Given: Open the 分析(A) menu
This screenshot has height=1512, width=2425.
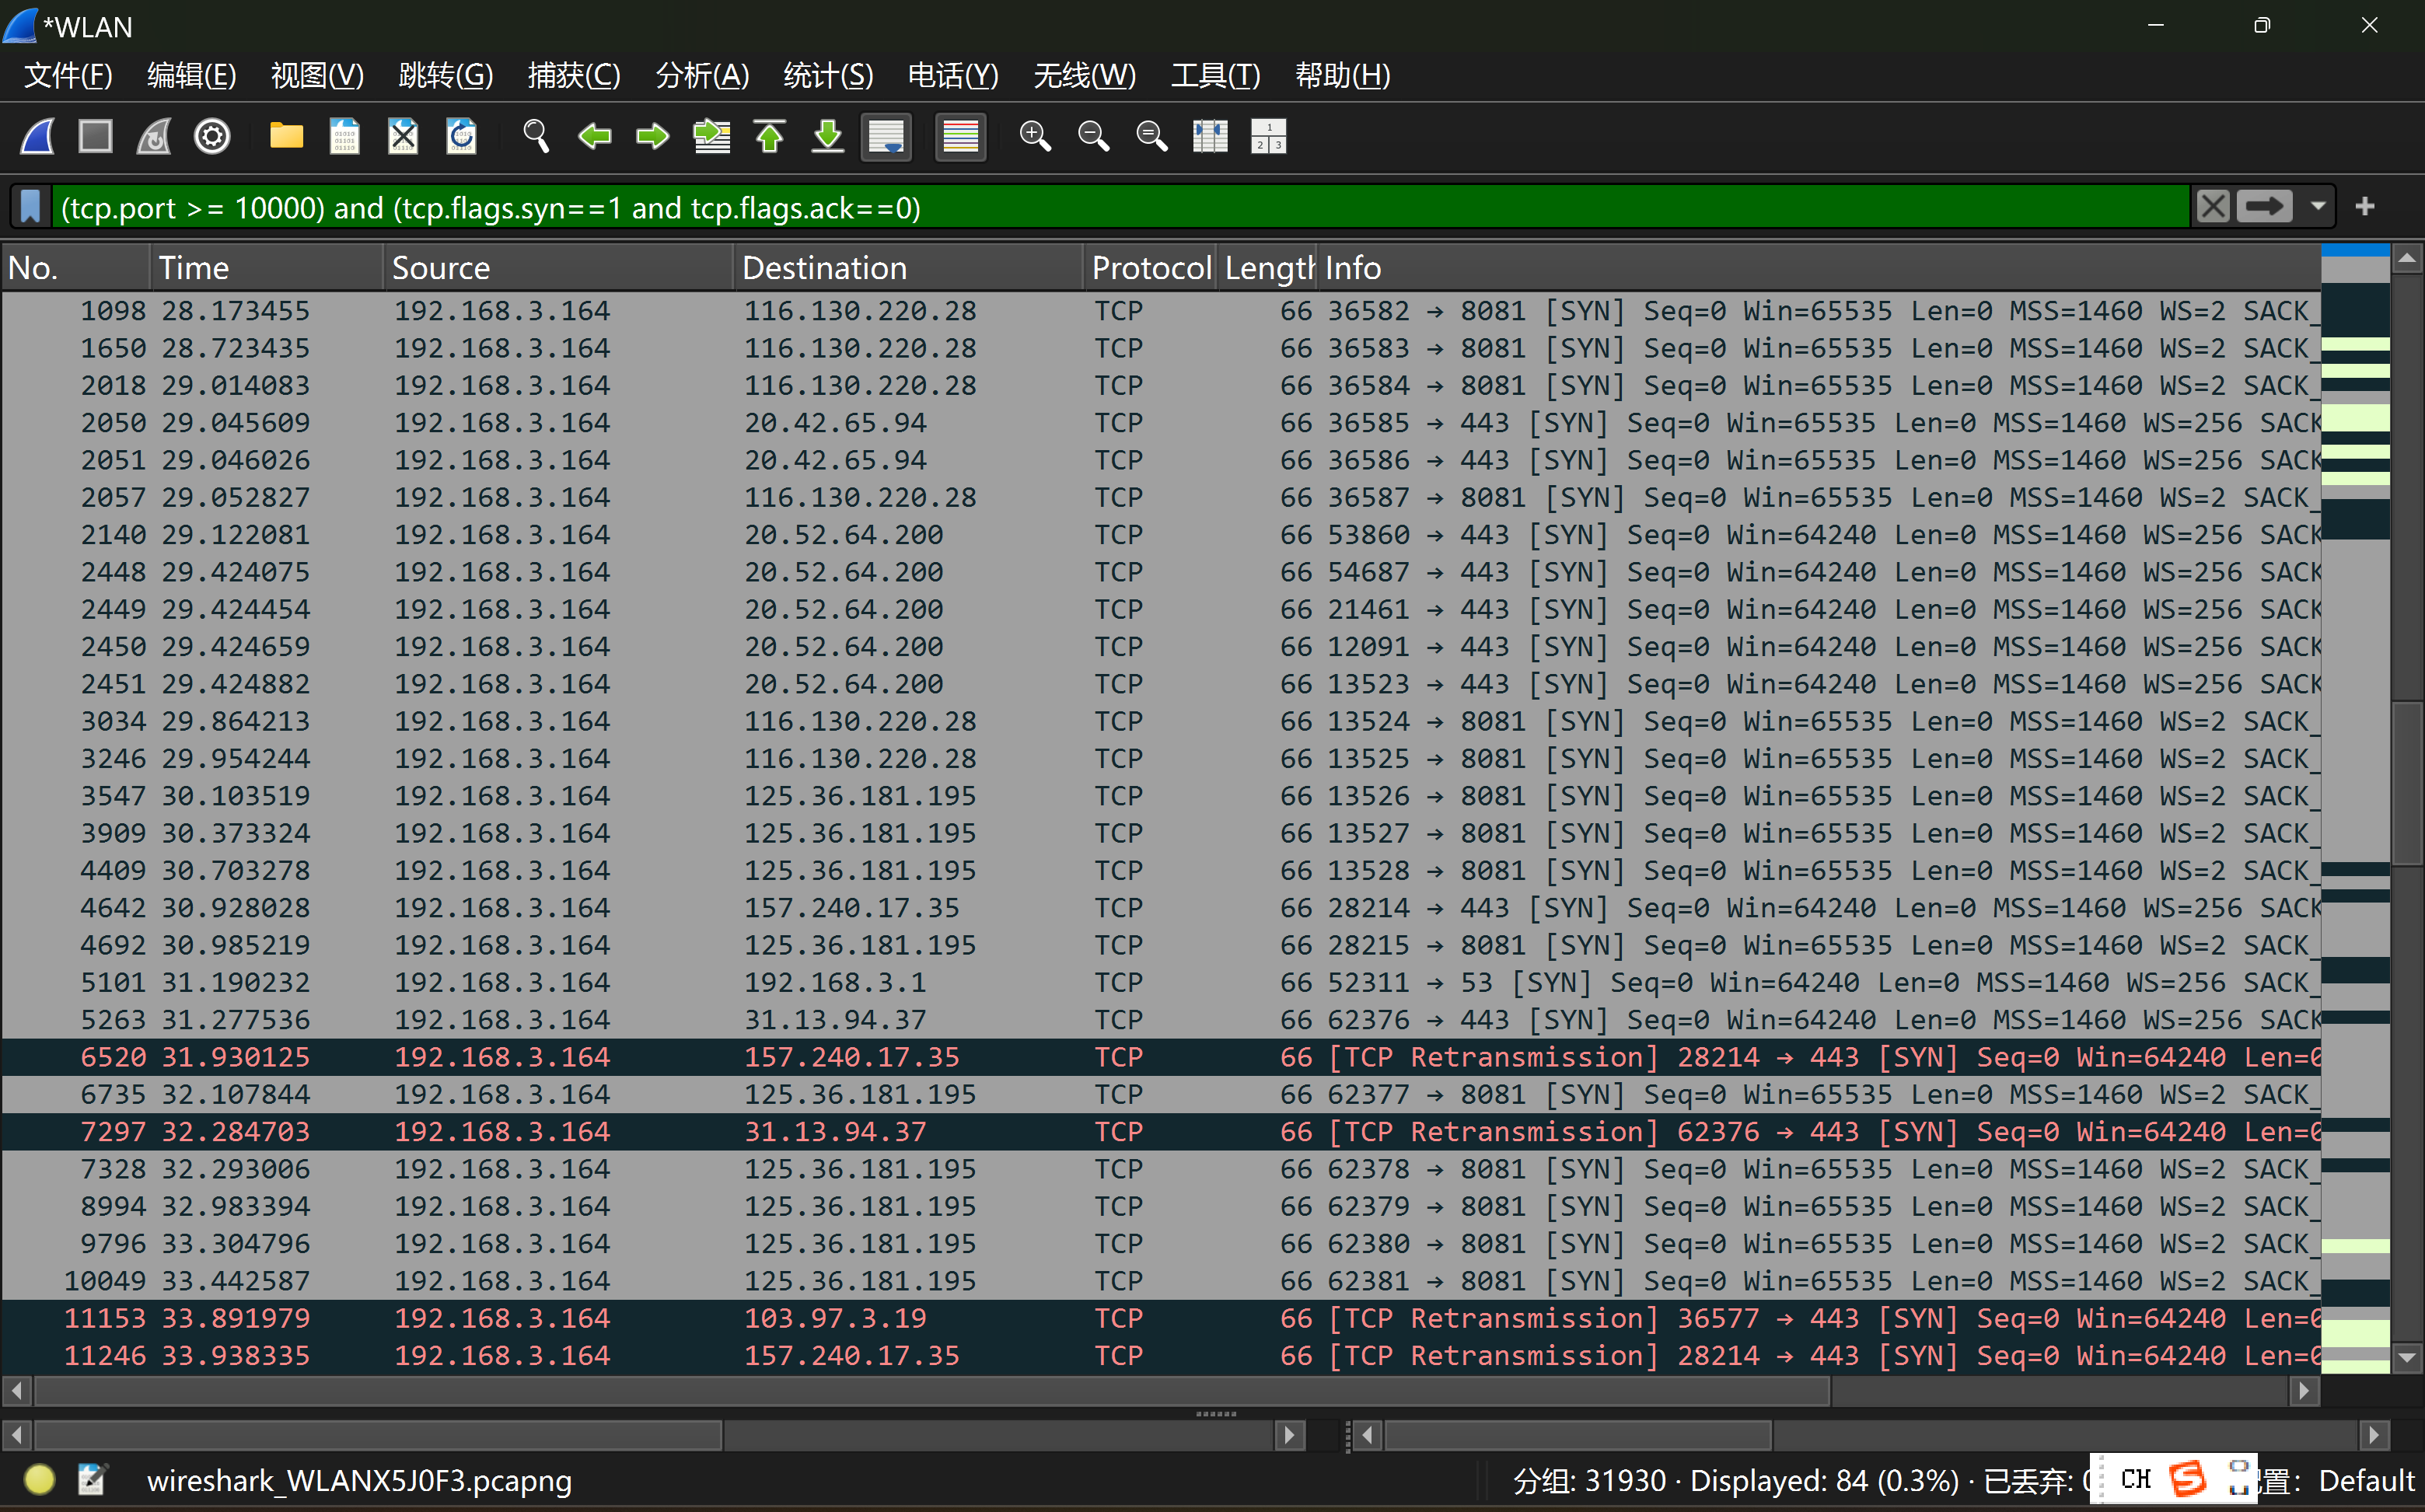Looking at the screenshot, I should point(702,75).
